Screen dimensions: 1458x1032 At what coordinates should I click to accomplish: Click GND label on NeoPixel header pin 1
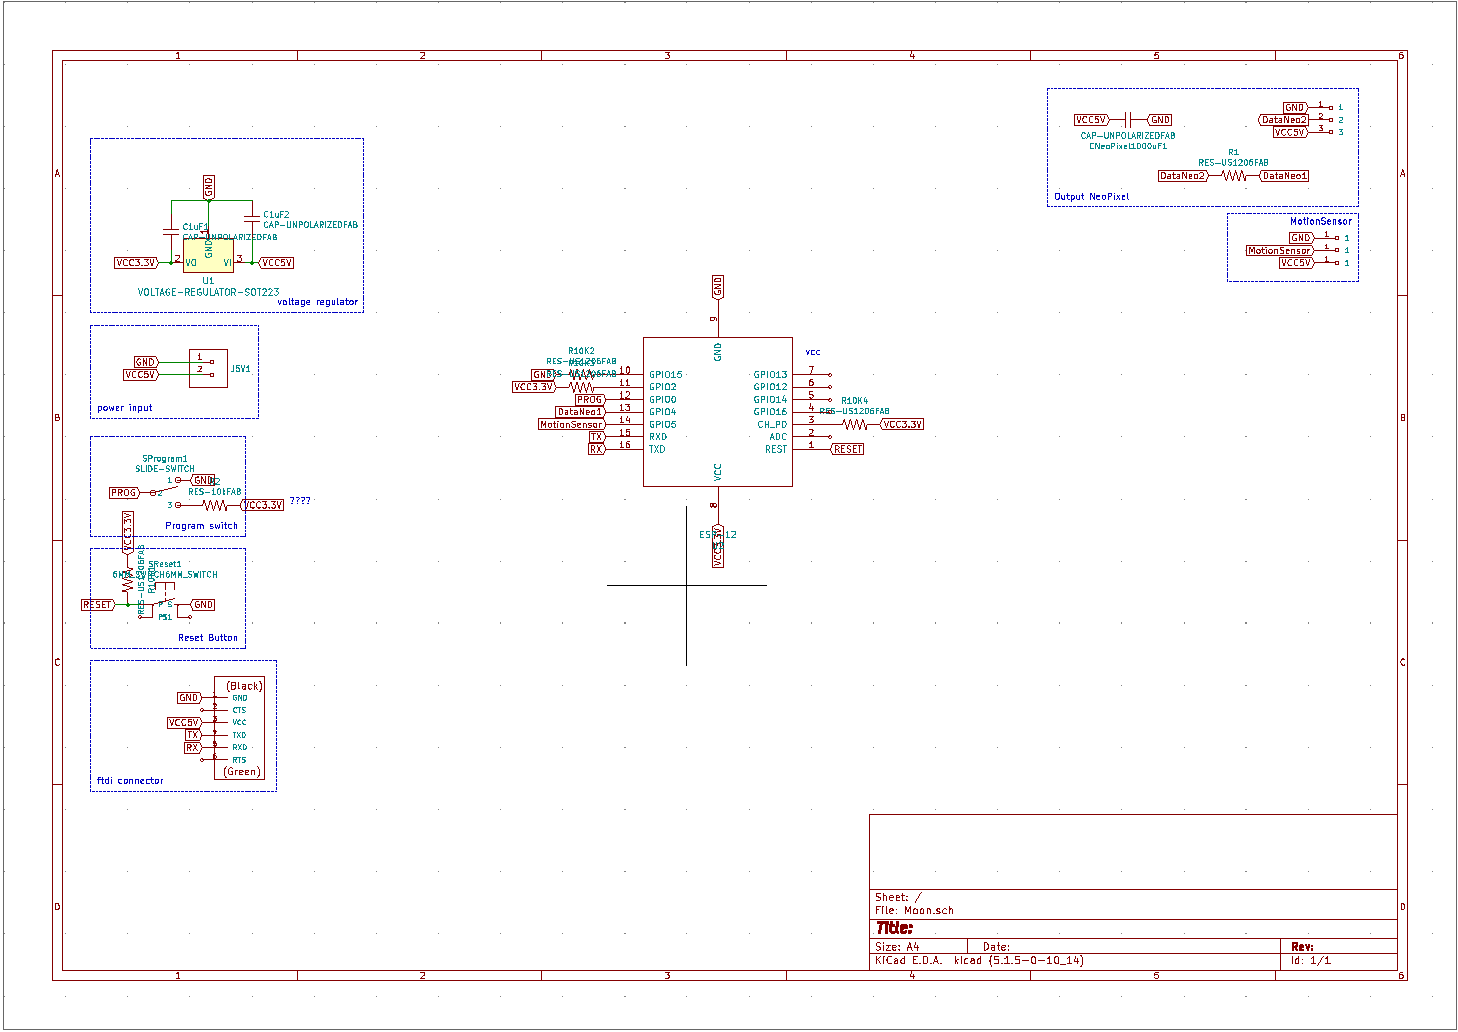coord(1295,108)
